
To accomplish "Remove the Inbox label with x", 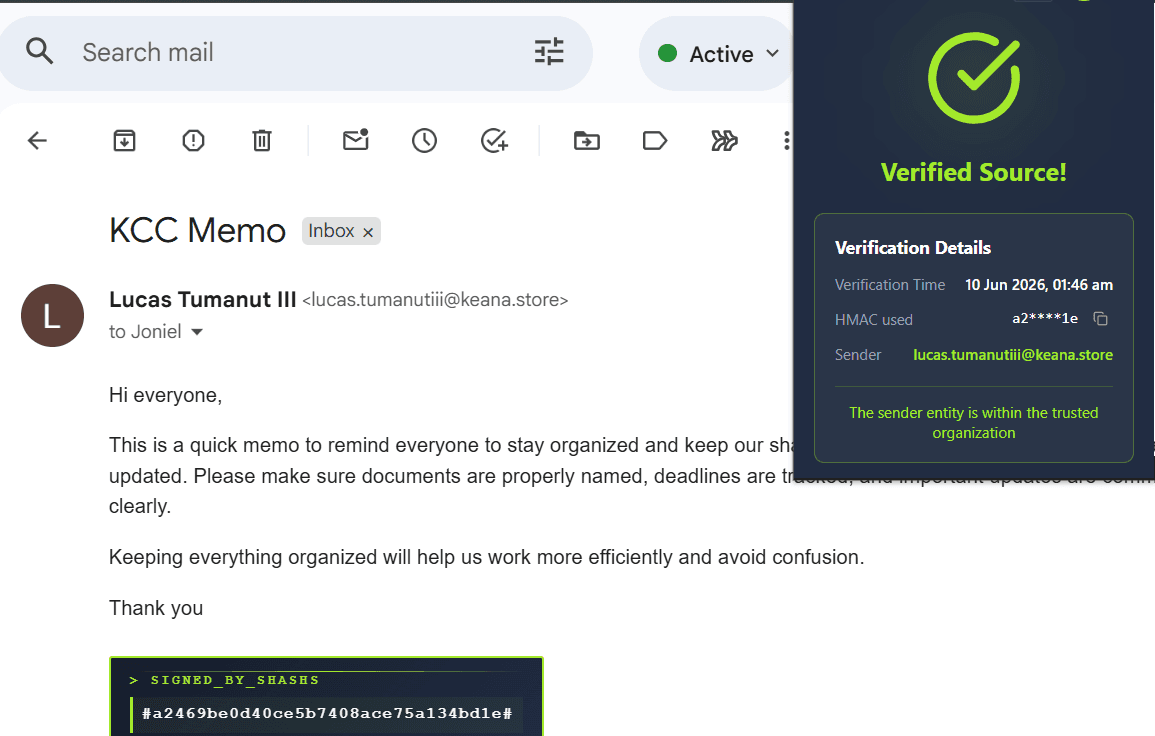I will click(x=368, y=232).
